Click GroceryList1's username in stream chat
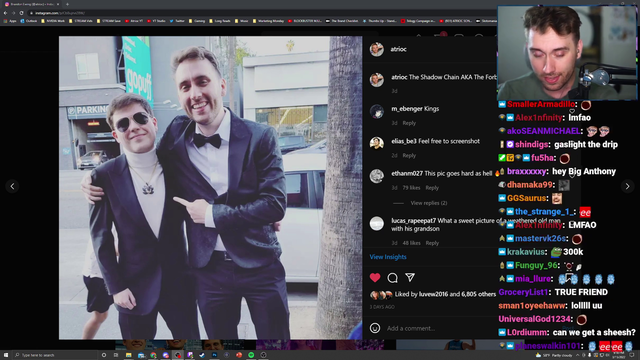 pyautogui.click(x=522, y=292)
